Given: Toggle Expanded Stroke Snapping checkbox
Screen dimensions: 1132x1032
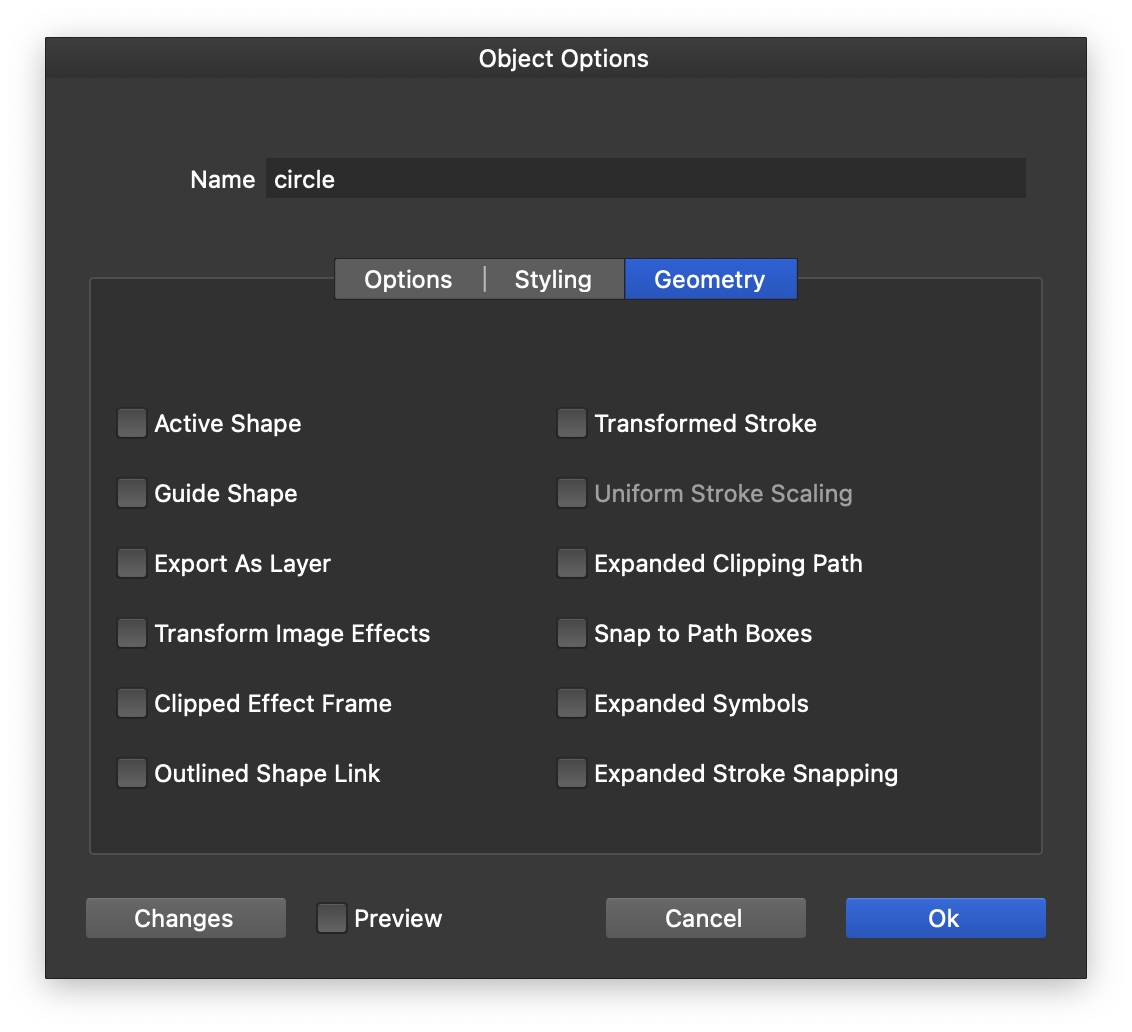Looking at the screenshot, I should (x=572, y=774).
